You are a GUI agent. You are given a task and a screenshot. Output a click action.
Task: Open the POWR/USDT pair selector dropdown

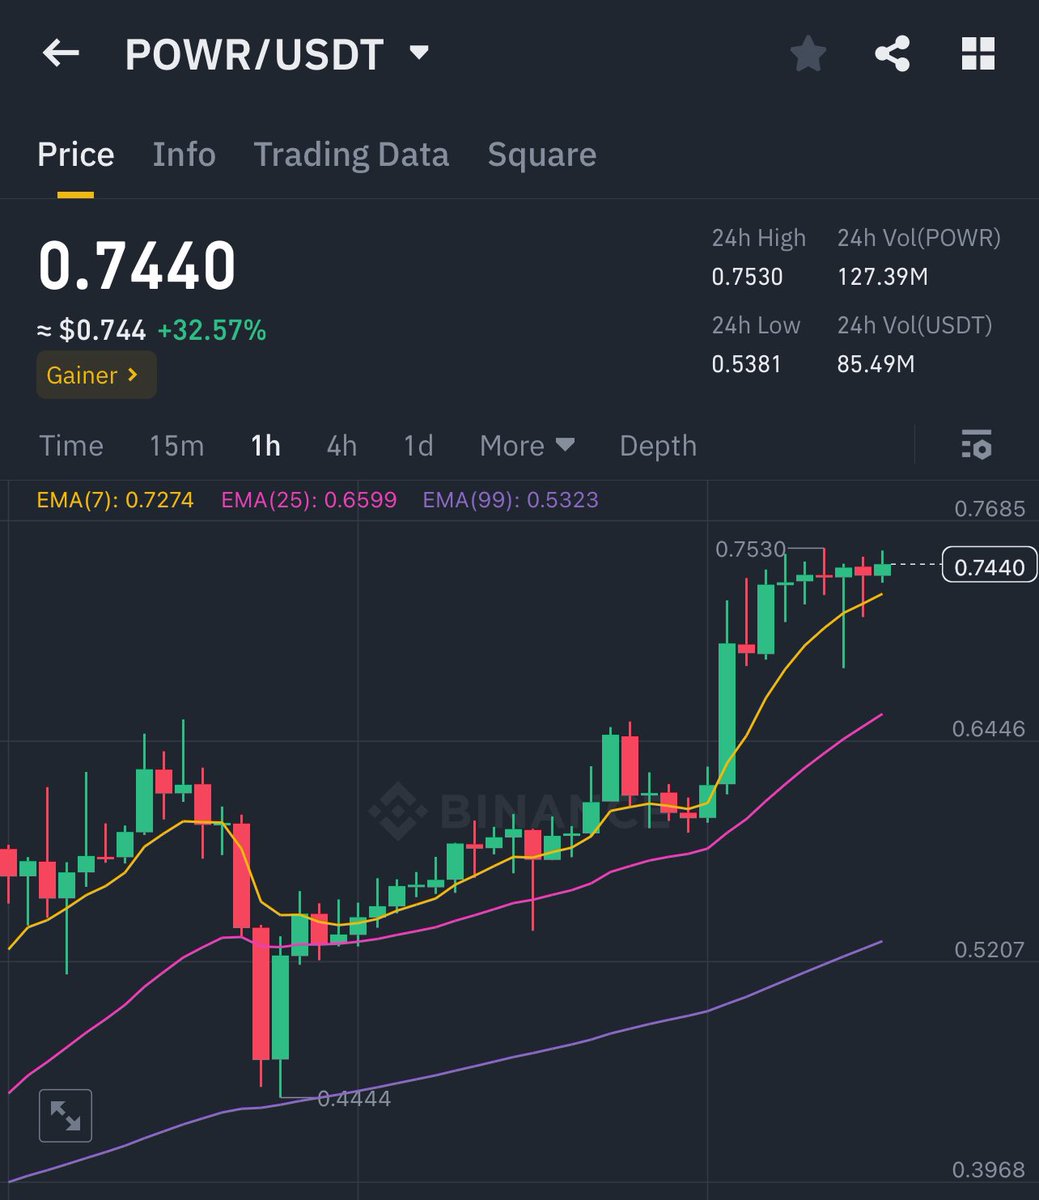277,54
